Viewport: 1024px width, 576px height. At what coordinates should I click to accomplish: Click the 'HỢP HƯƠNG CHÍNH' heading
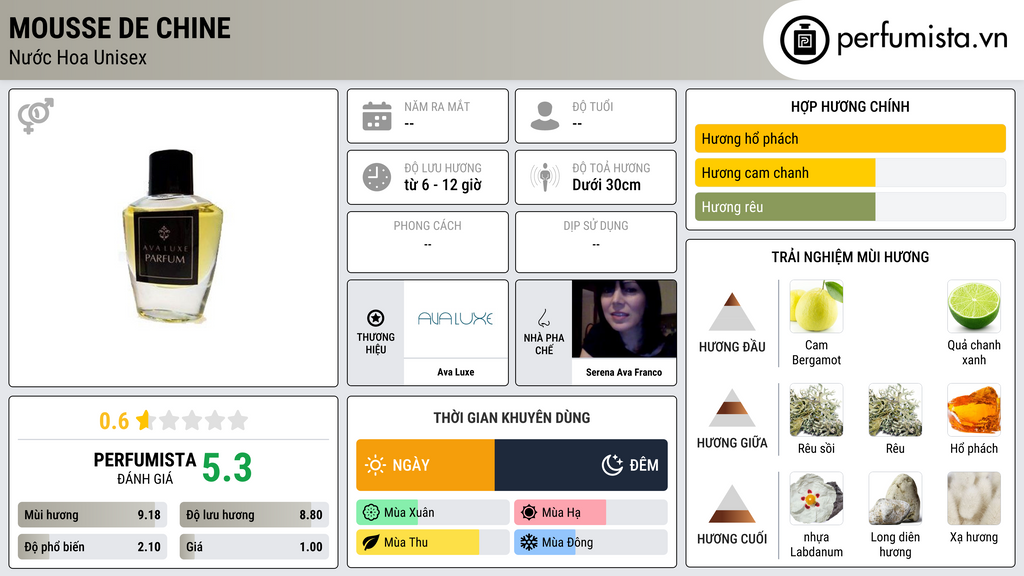pos(850,106)
